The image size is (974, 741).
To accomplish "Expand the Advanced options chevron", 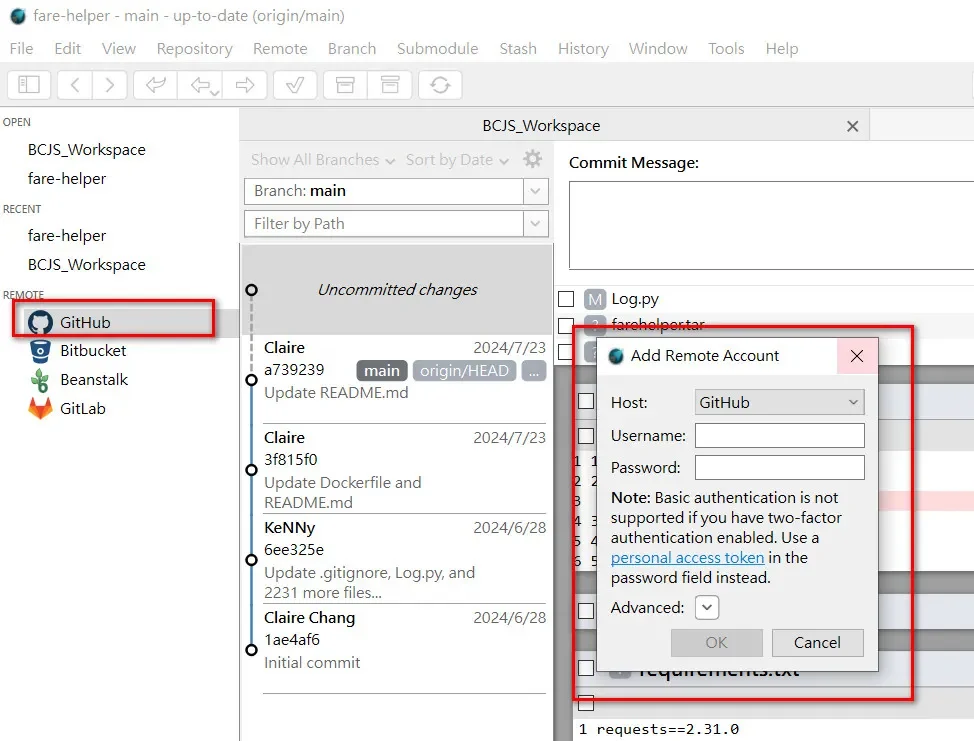I will pyautogui.click(x=707, y=607).
